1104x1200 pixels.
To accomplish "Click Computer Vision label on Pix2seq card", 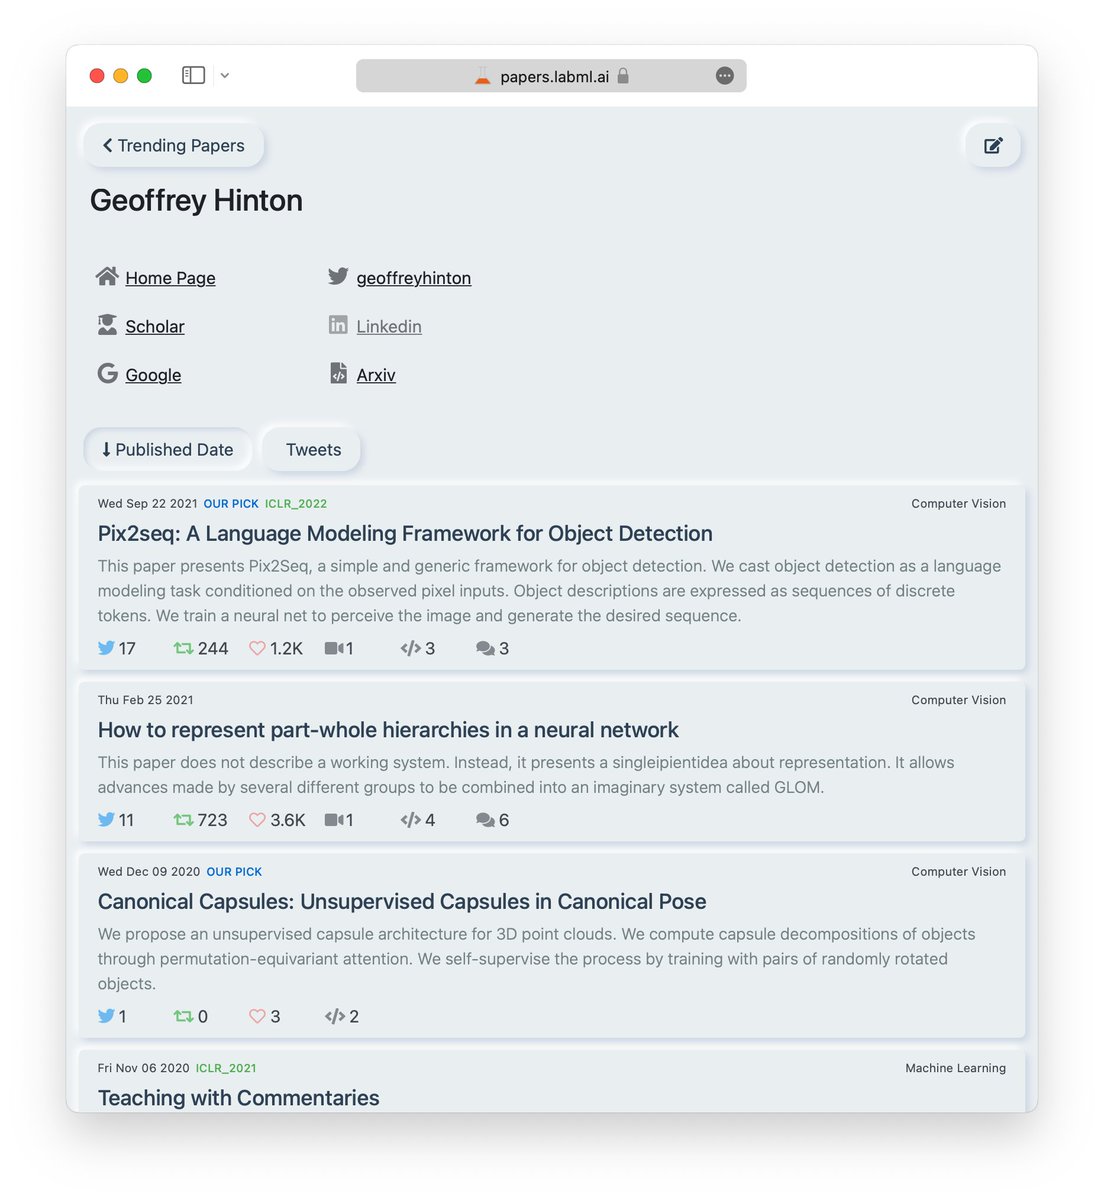I will [x=958, y=504].
